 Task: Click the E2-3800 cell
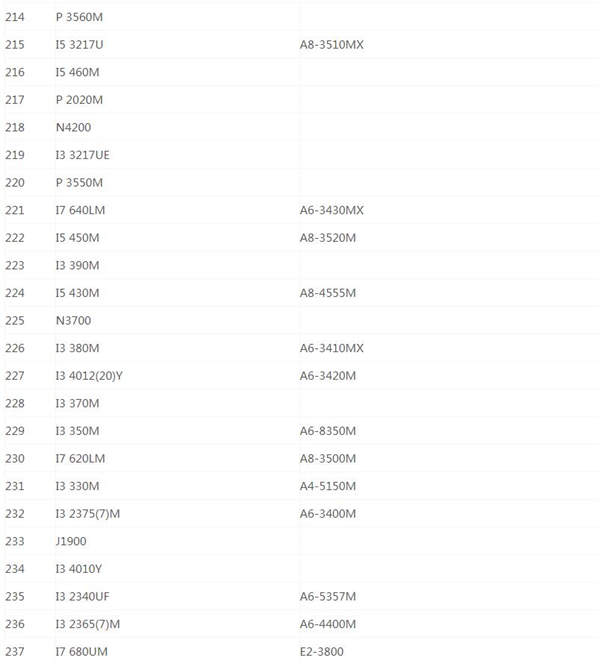[322, 652]
